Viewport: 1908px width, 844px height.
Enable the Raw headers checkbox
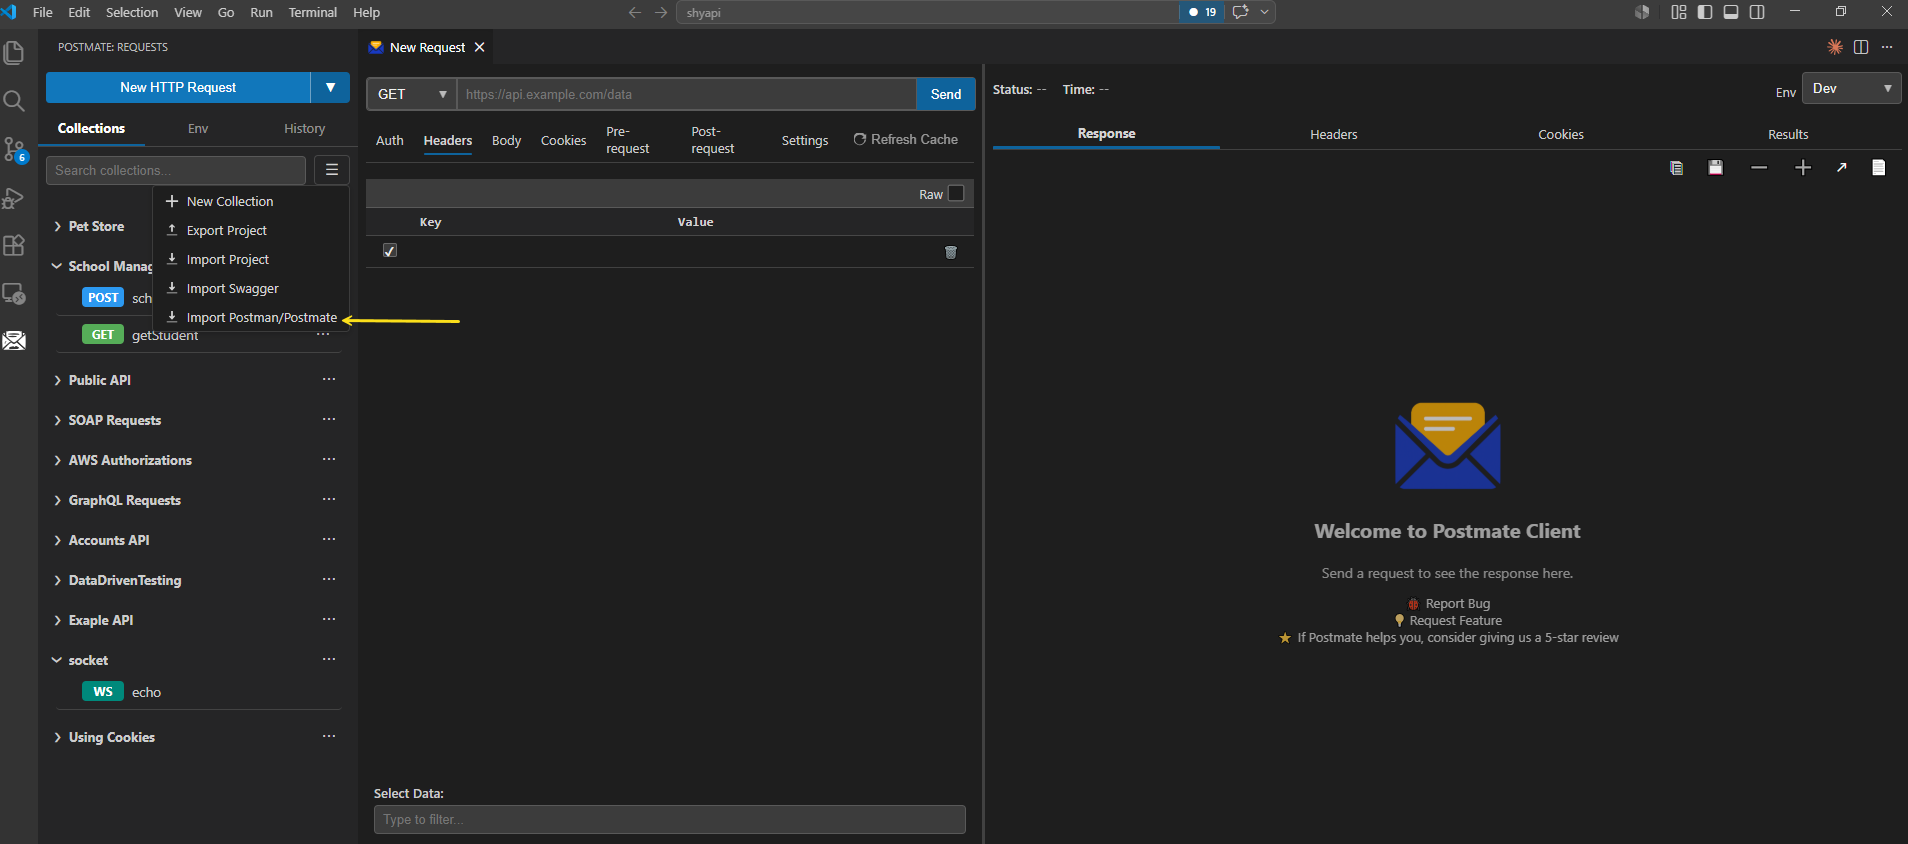(956, 194)
